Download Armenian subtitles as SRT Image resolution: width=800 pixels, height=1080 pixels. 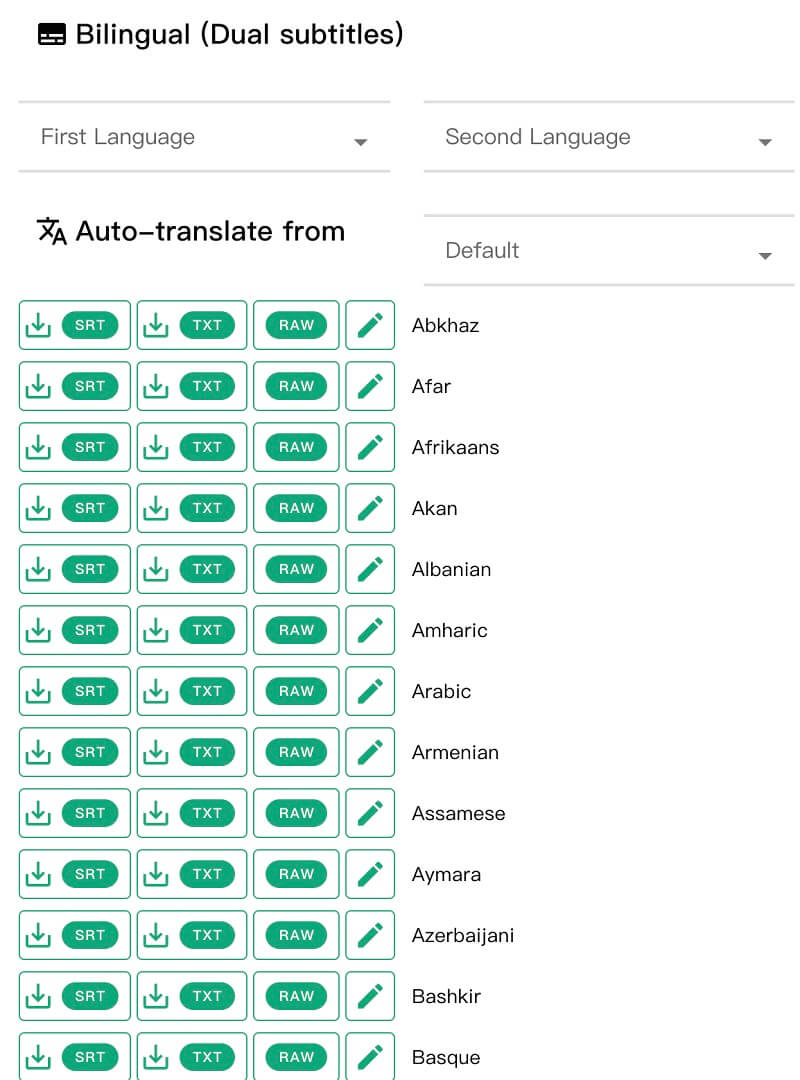(74, 752)
